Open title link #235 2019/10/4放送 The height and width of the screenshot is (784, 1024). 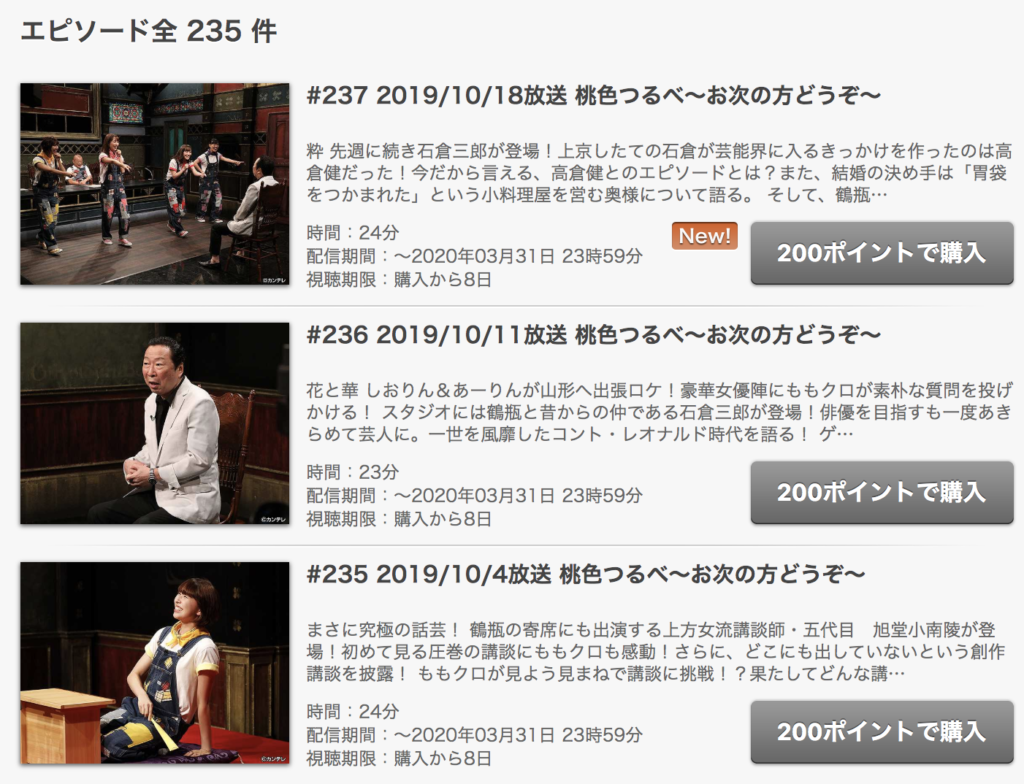[586, 575]
